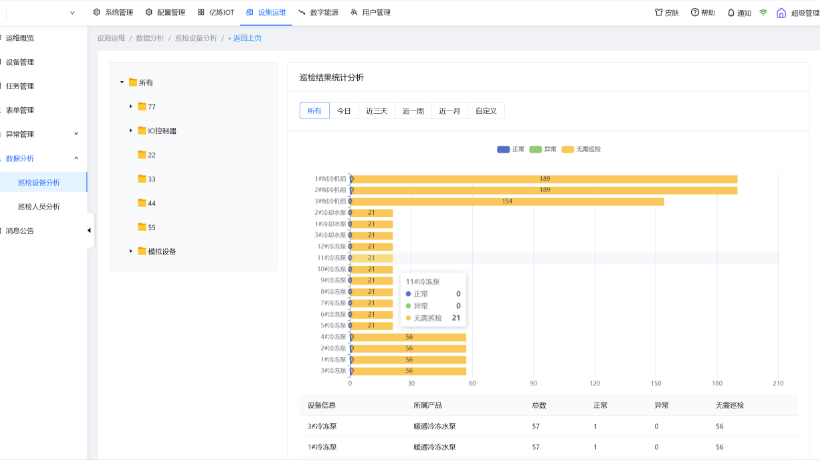The image size is (820, 460).
Task: Expand the 模拟设备 folder arrow
Action: pyautogui.click(x=131, y=251)
